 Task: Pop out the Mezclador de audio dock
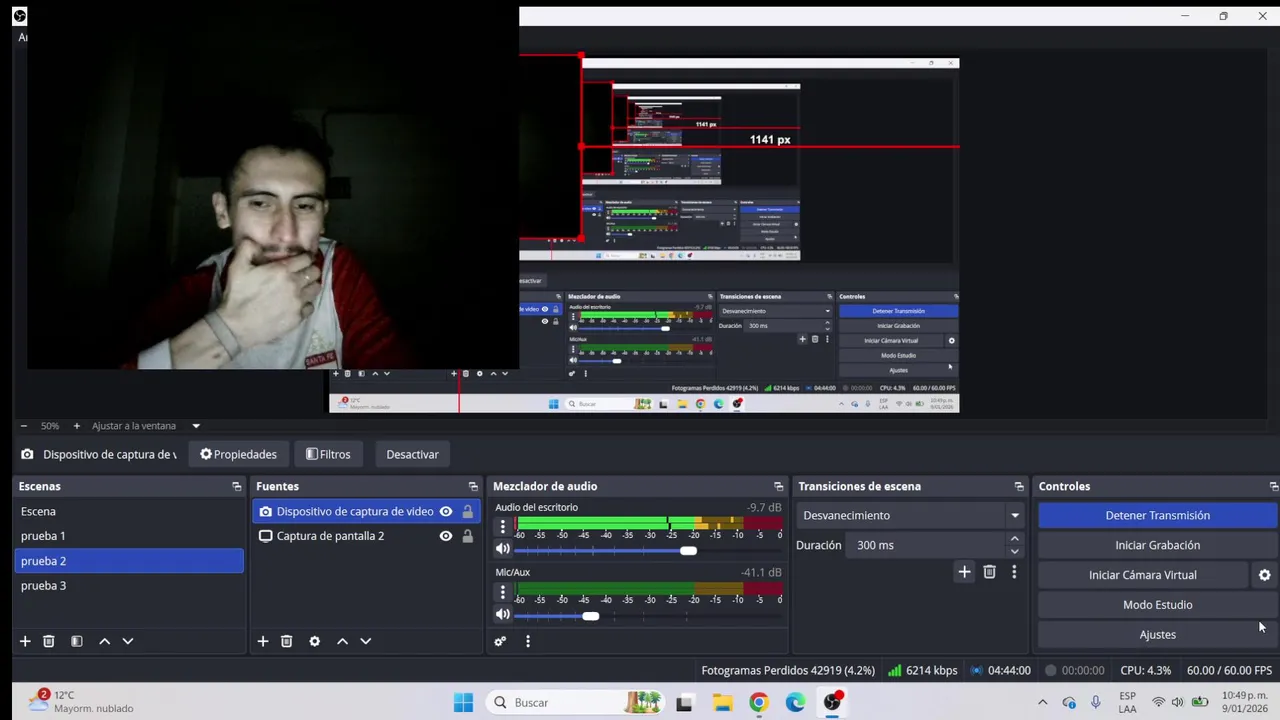(x=778, y=486)
